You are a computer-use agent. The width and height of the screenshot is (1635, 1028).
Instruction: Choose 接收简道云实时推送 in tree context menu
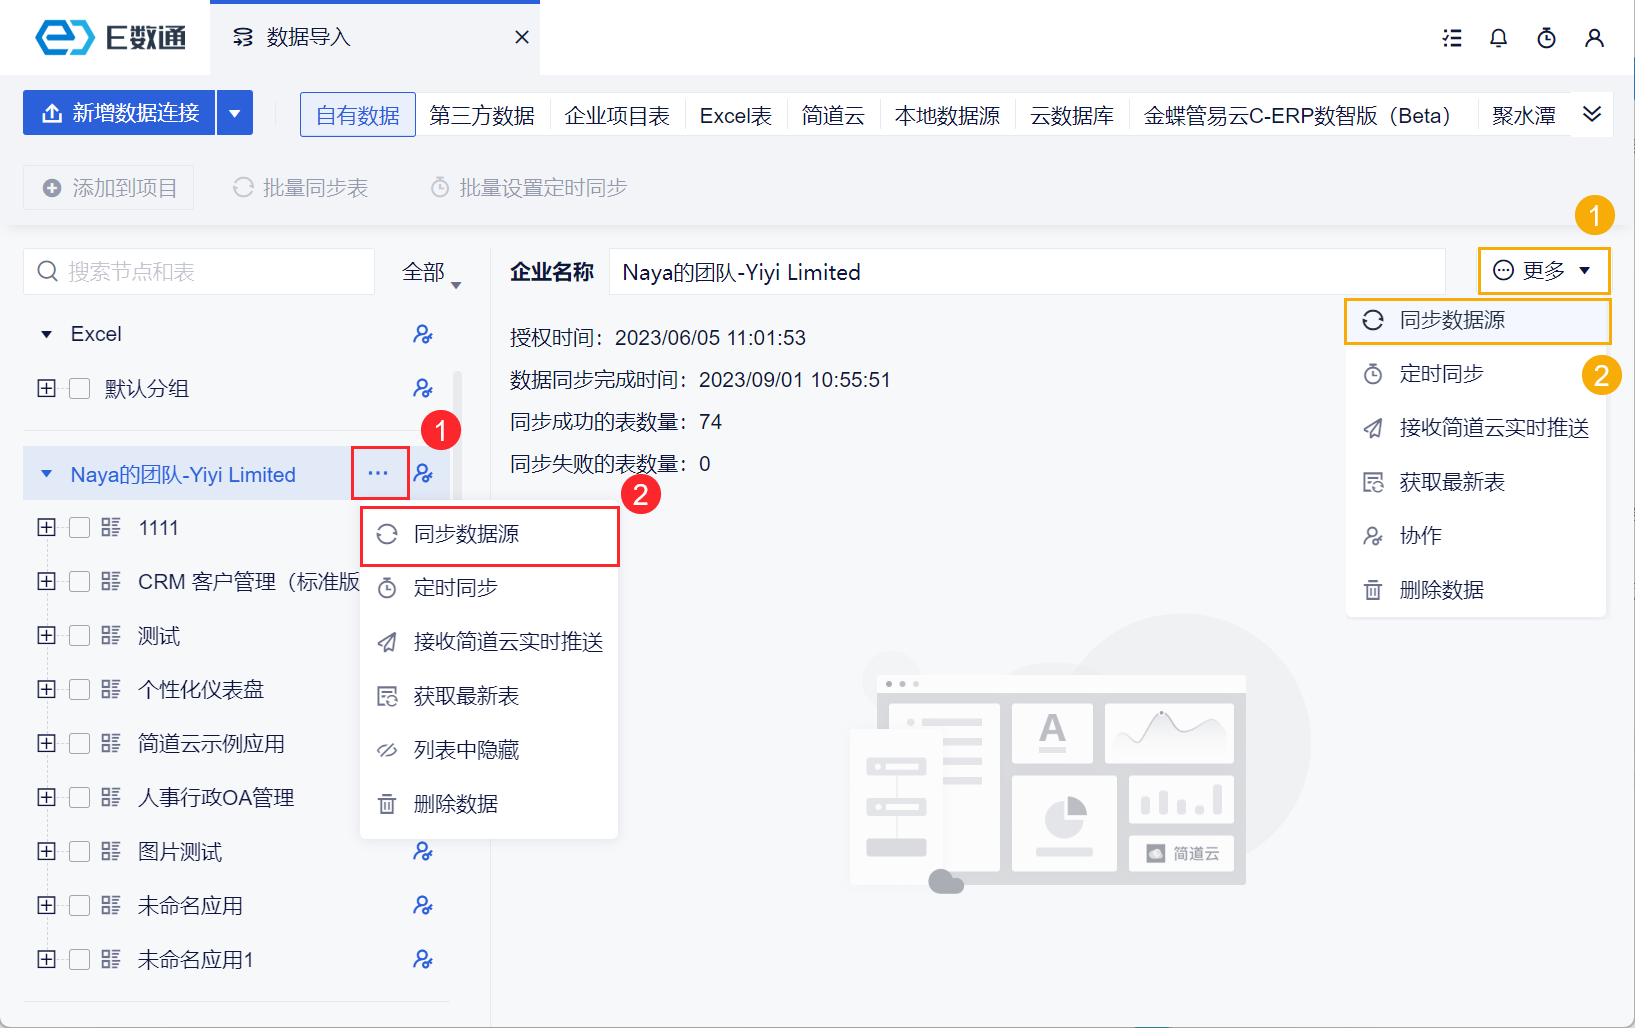[x=489, y=642]
